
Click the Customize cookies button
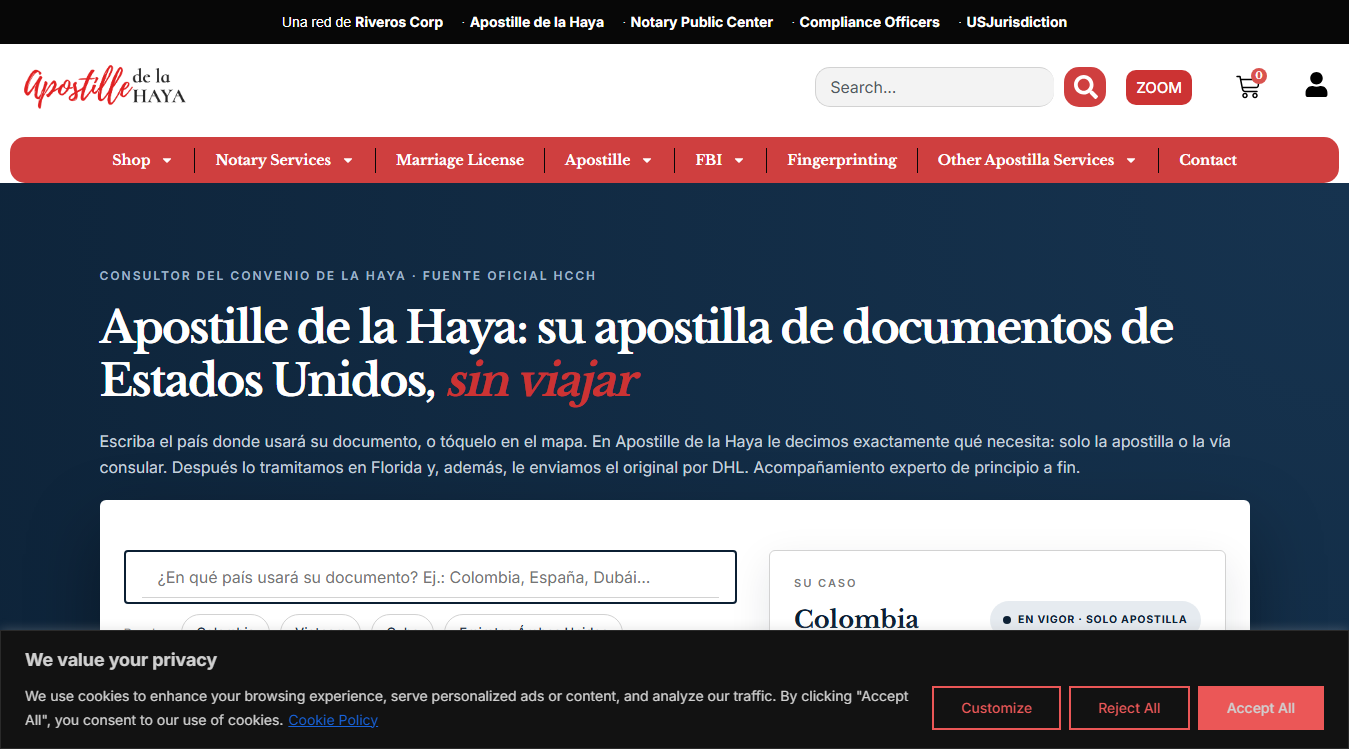(996, 708)
